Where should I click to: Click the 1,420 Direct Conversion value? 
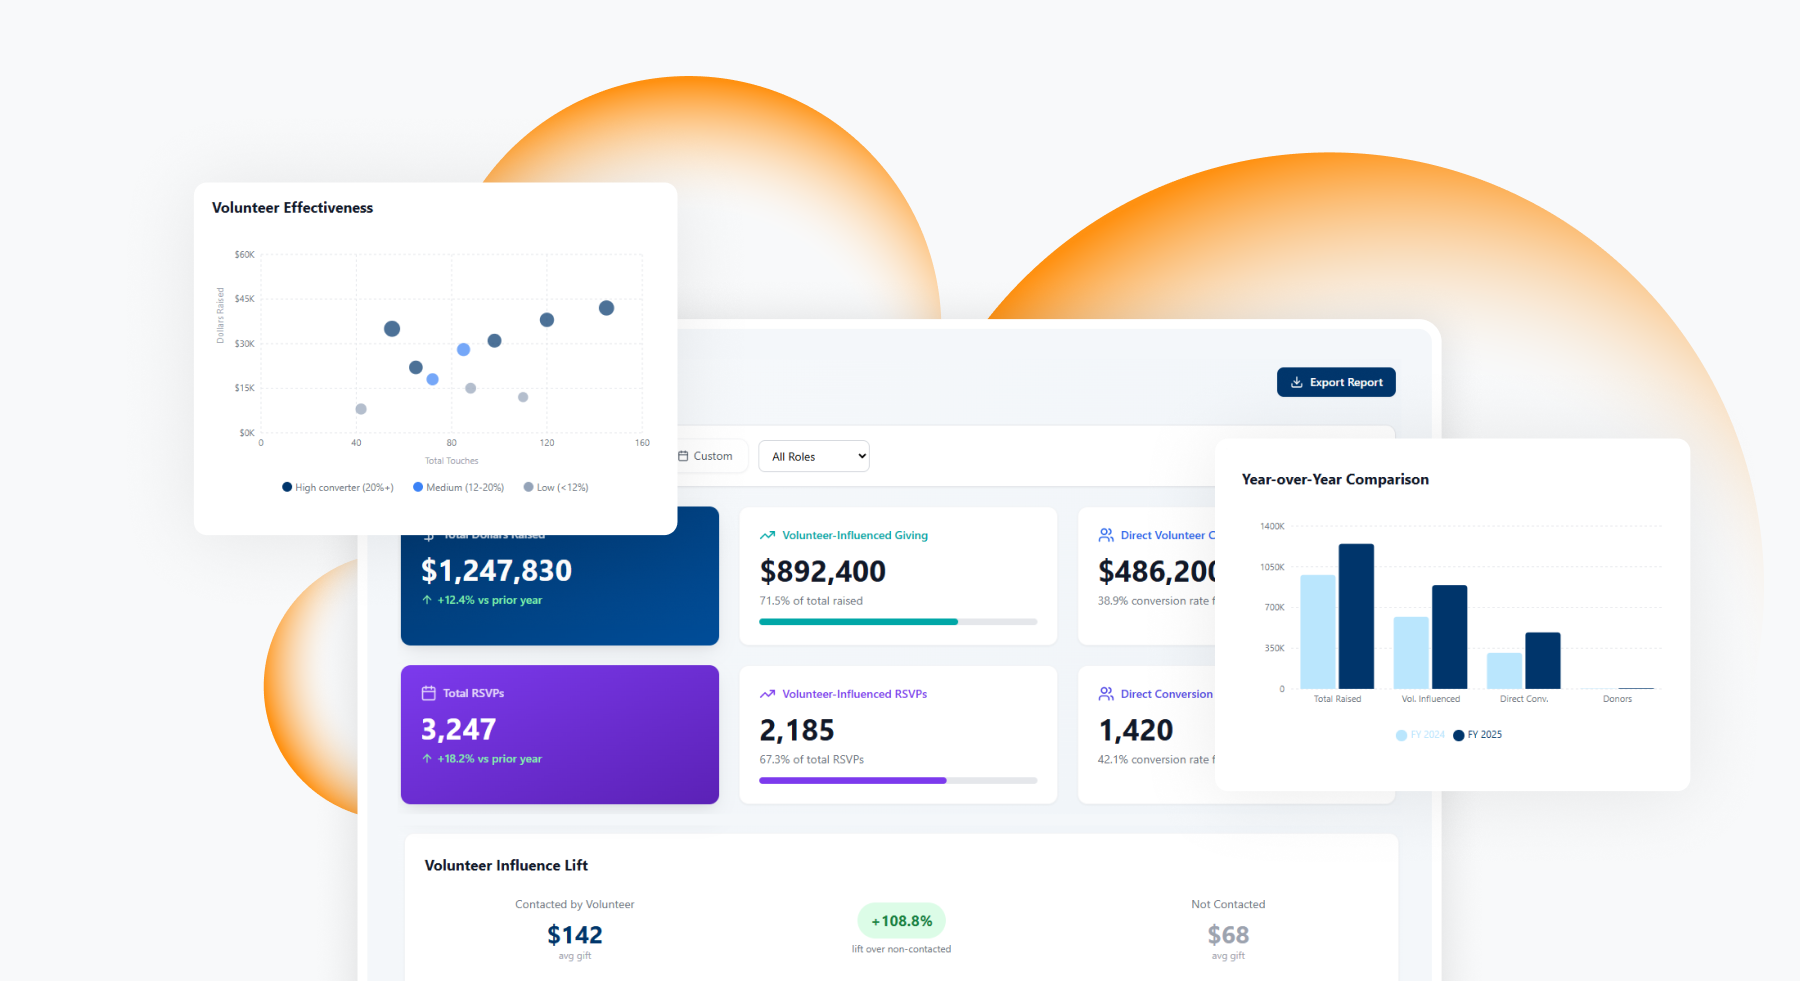point(1135,730)
